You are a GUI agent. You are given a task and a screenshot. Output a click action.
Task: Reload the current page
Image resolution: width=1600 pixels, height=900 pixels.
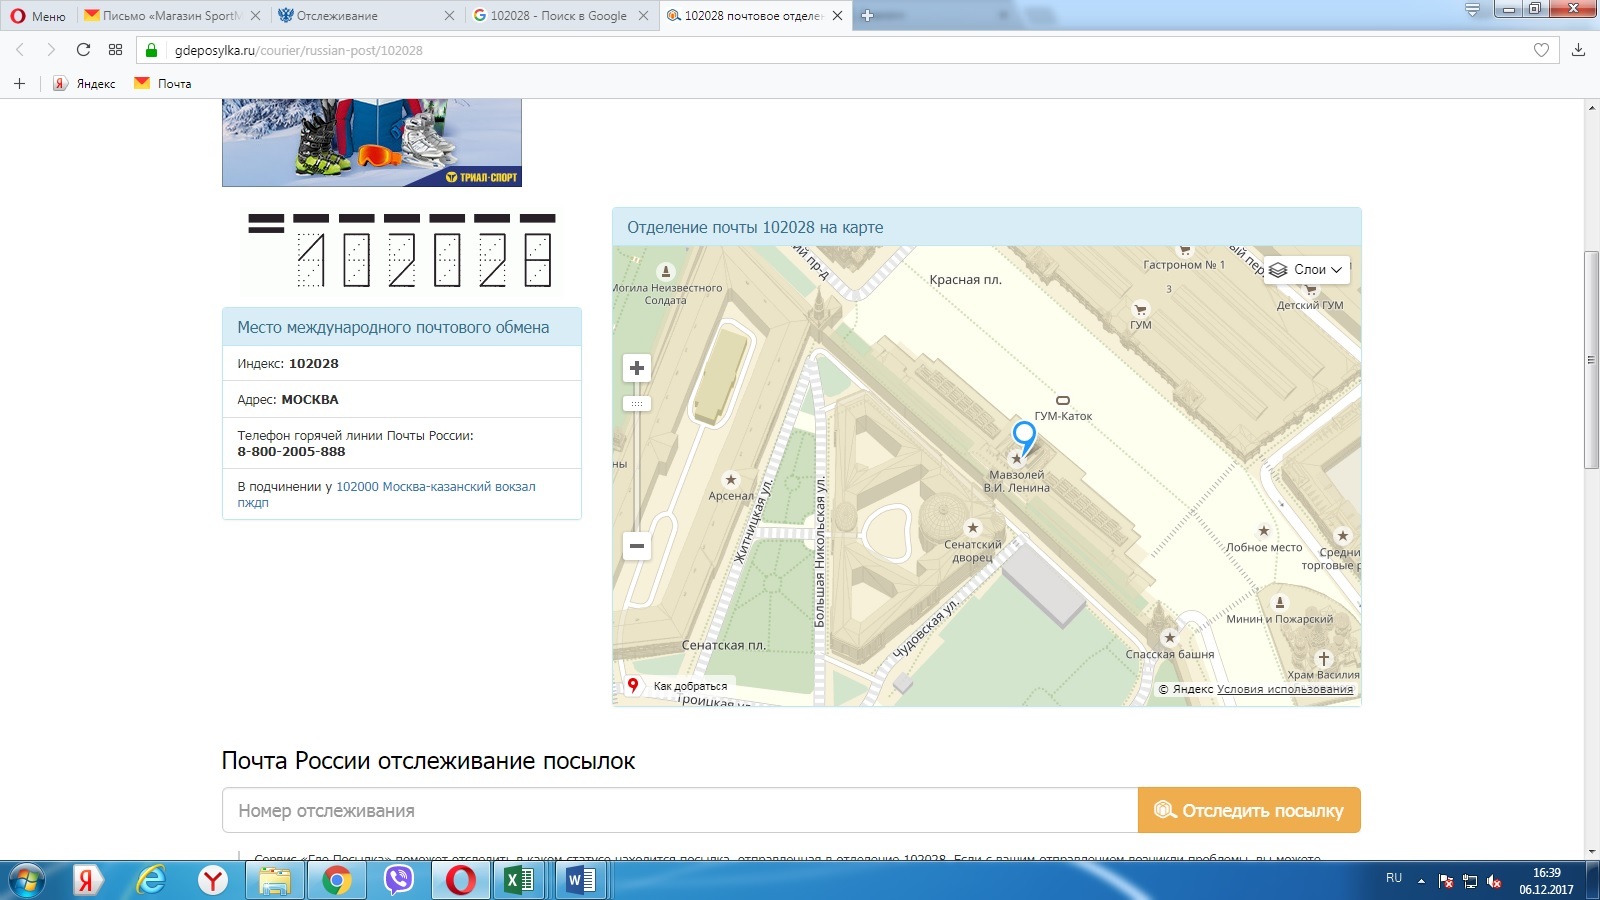tap(83, 50)
